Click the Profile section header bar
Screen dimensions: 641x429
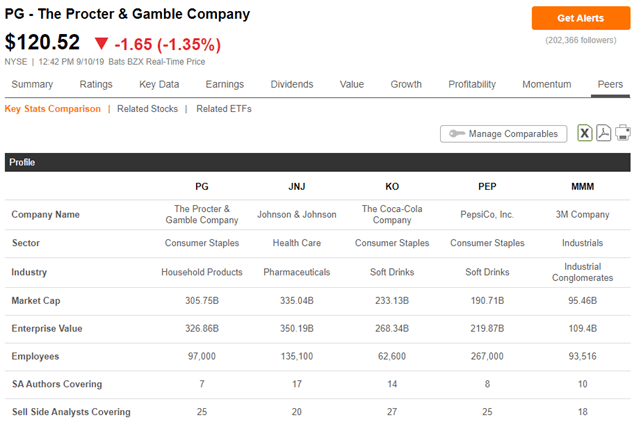317,161
